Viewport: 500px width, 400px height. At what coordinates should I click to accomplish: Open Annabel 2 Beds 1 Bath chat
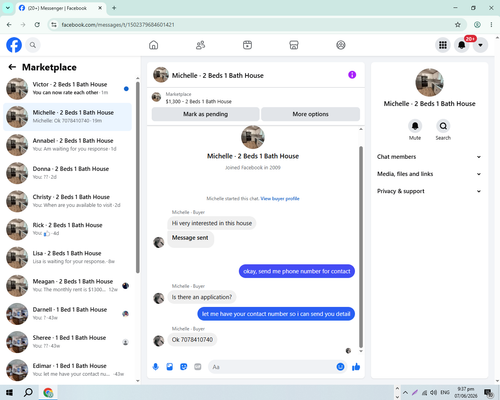tap(68, 145)
